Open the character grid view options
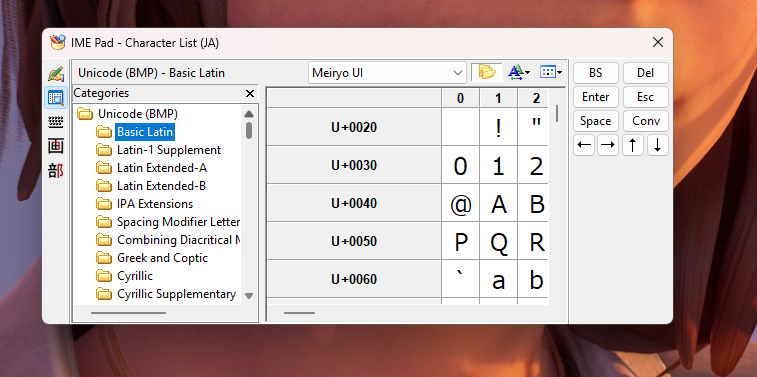 coord(550,72)
